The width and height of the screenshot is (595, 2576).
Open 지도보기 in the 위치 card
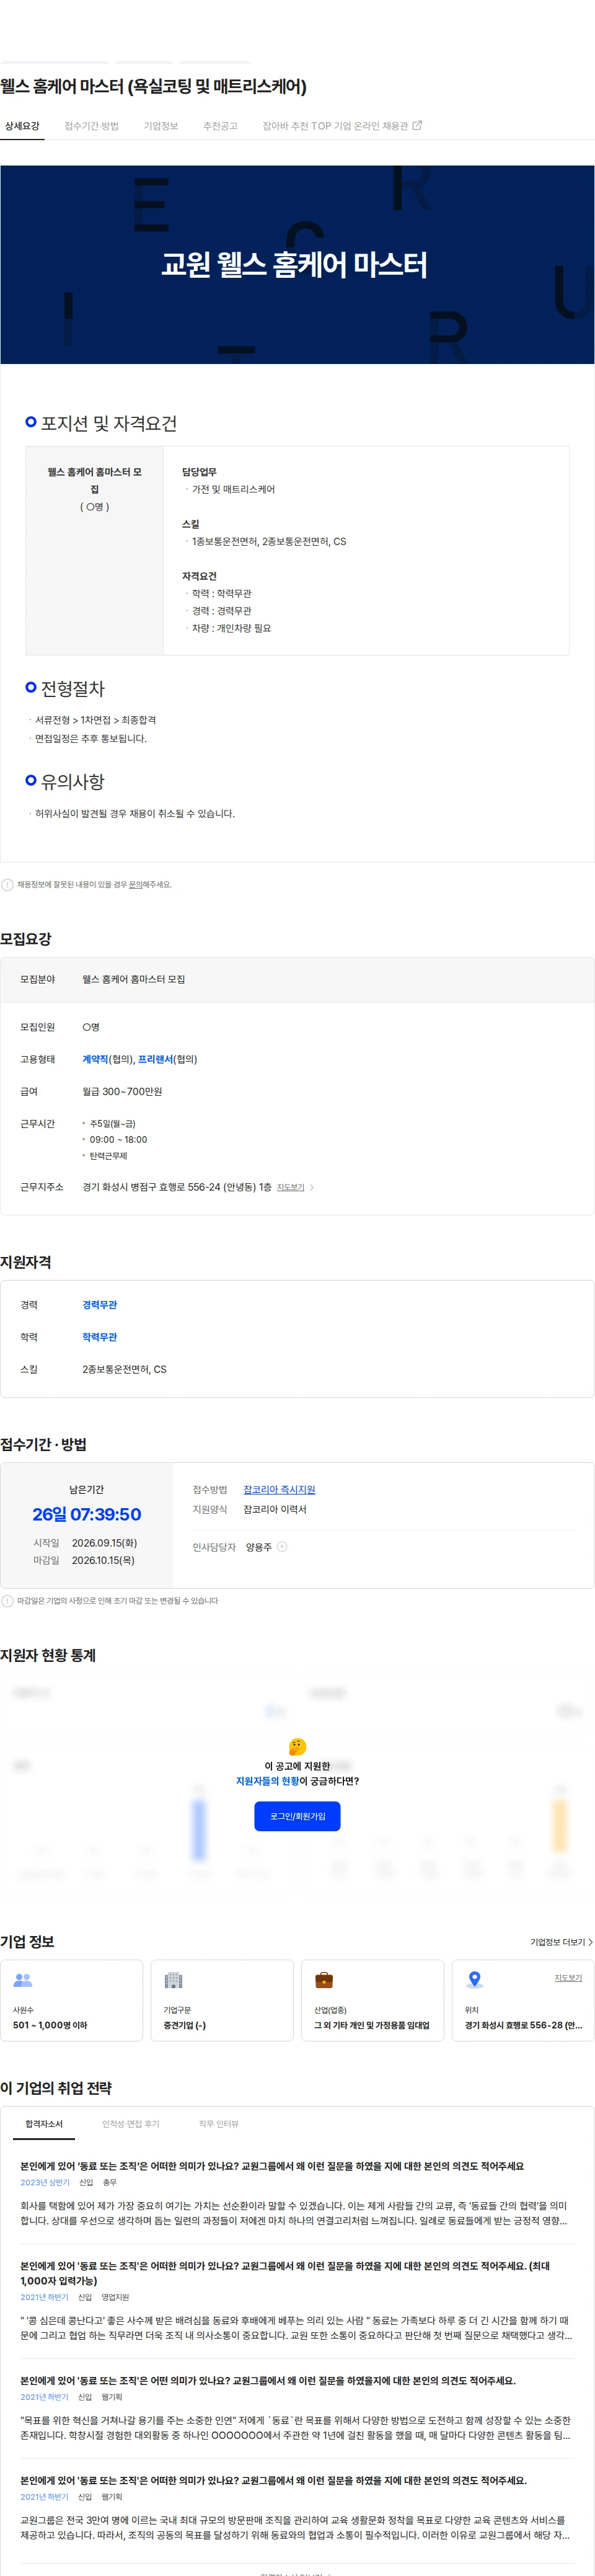[568, 1978]
